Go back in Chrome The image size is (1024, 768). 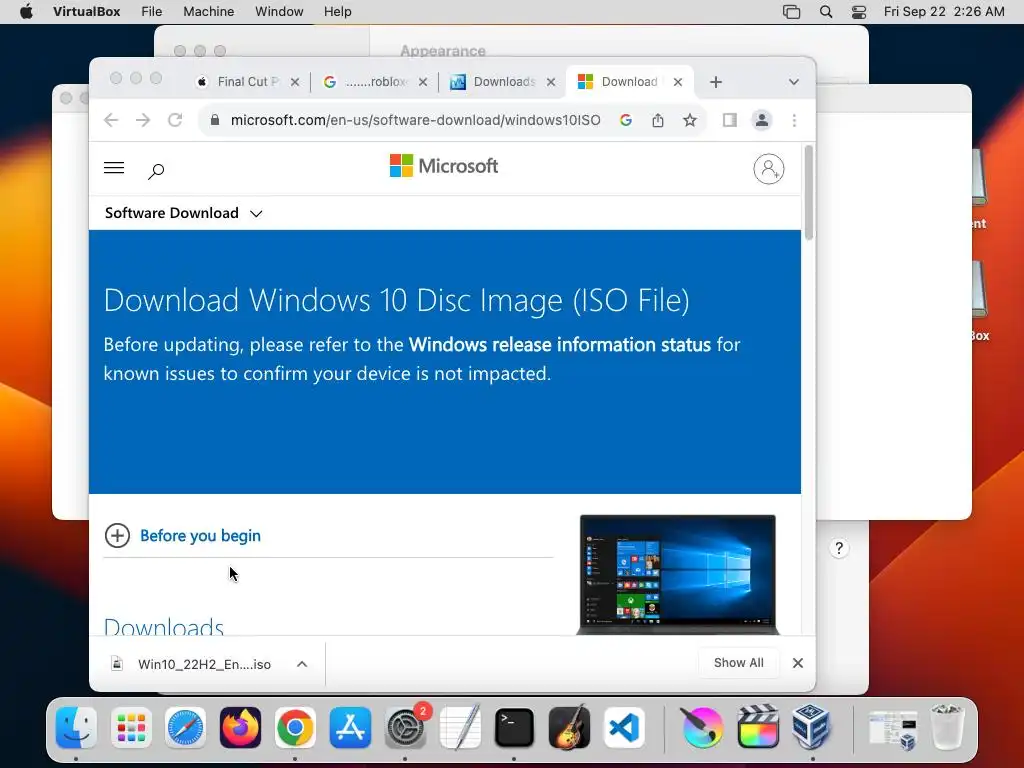click(111, 120)
